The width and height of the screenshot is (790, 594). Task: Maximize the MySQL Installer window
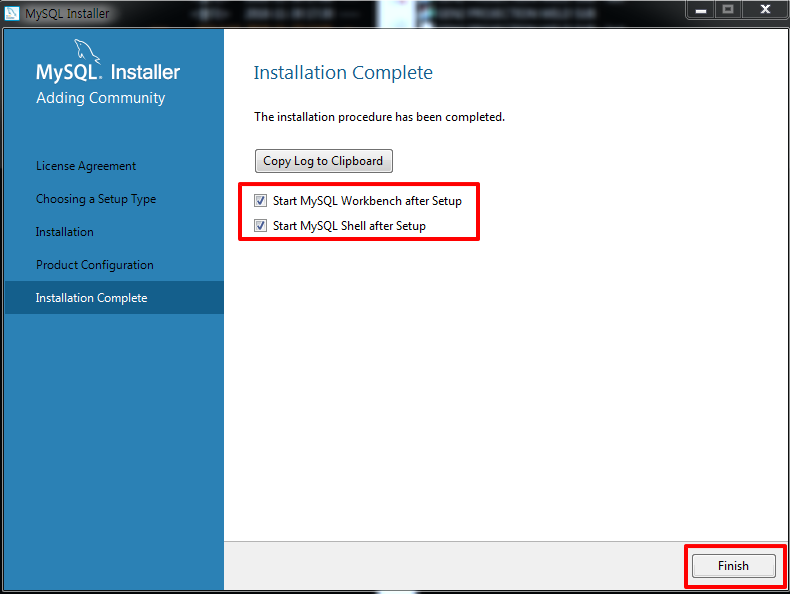click(x=728, y=10)
